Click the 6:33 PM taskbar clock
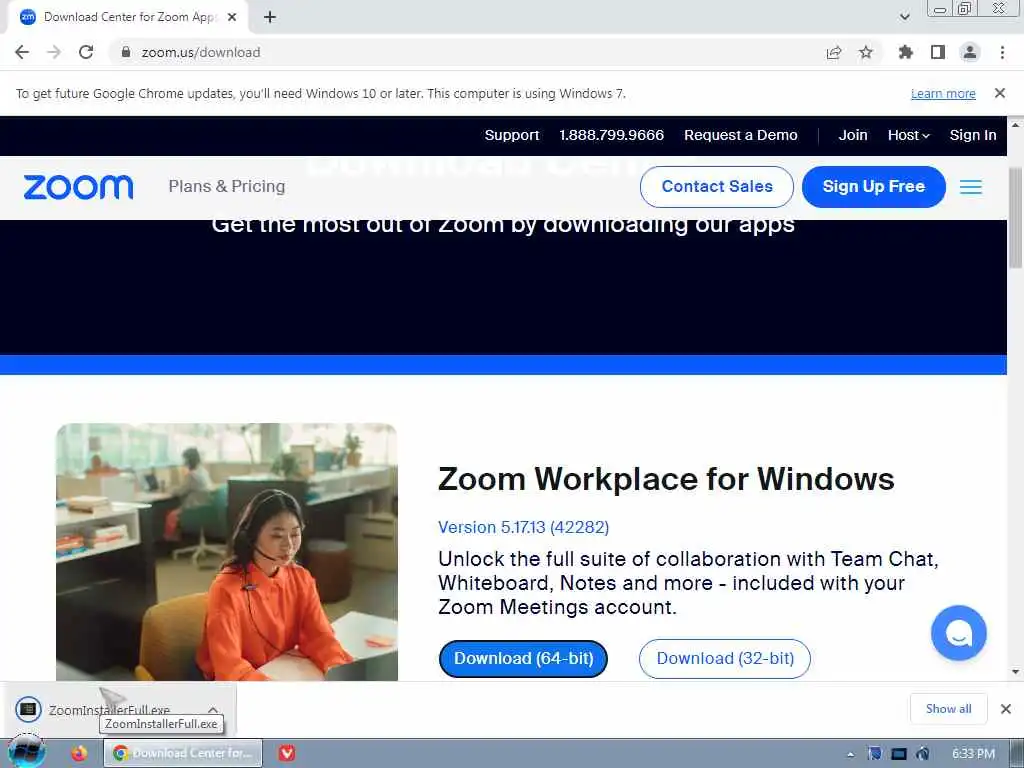Image resolution: width=1024 pixels, height=768 pixels. click(x=973, y=754)
